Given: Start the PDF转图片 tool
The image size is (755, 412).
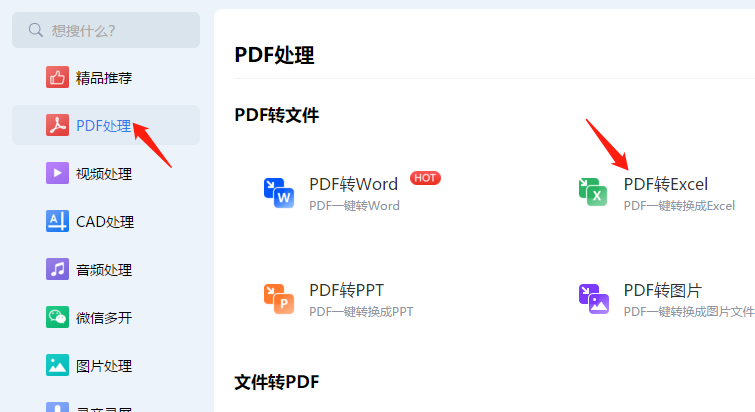Looking at the screenshot, I should 663,290.
